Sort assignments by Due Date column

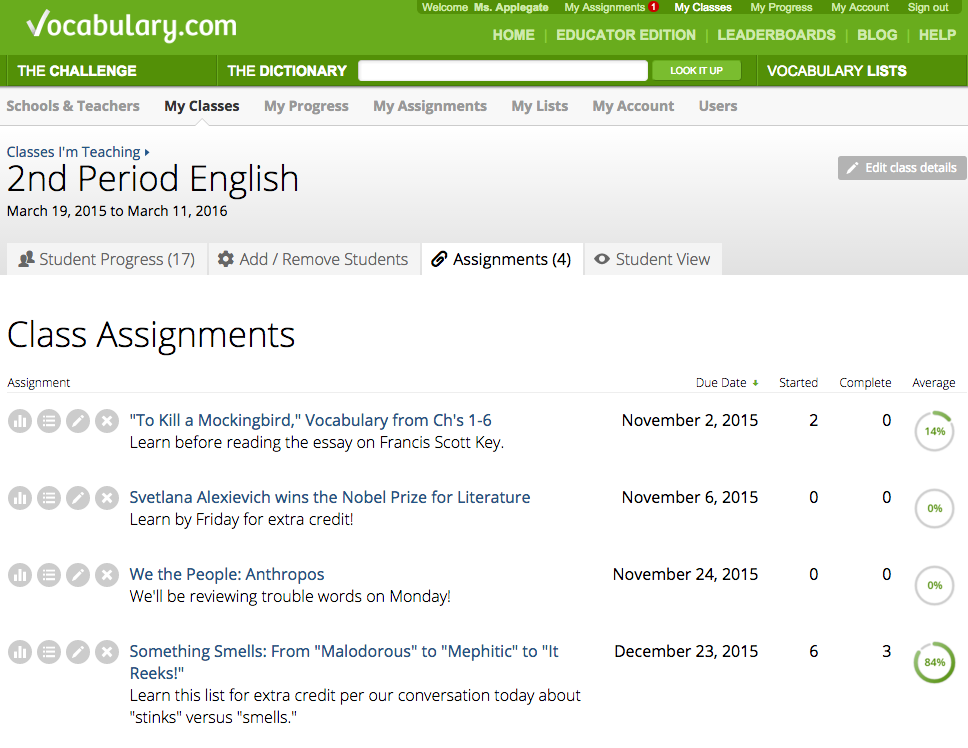click(x=722, y=383)
